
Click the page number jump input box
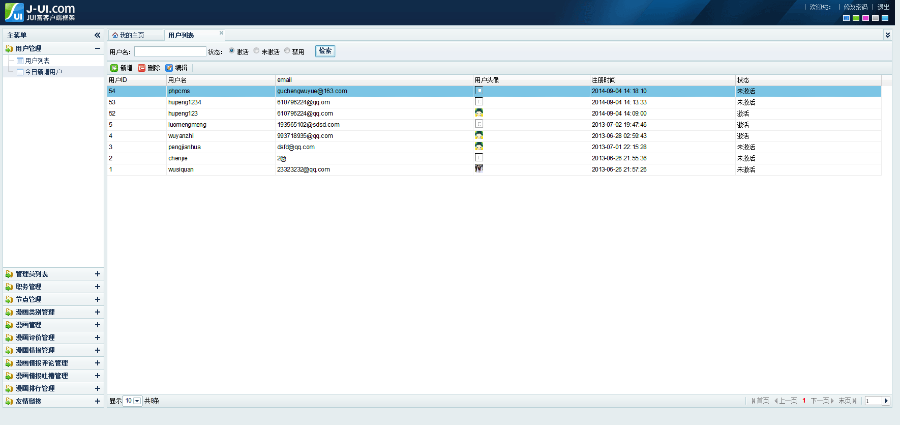[x=873, y=400]
